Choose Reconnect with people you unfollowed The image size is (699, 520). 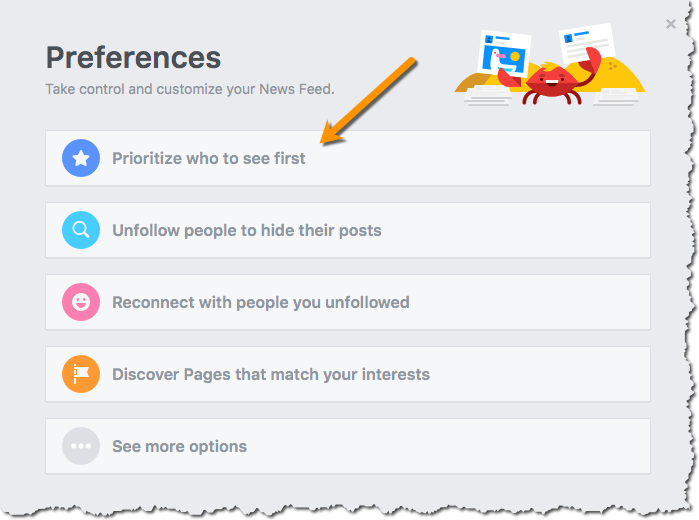[x=261, y=302]
